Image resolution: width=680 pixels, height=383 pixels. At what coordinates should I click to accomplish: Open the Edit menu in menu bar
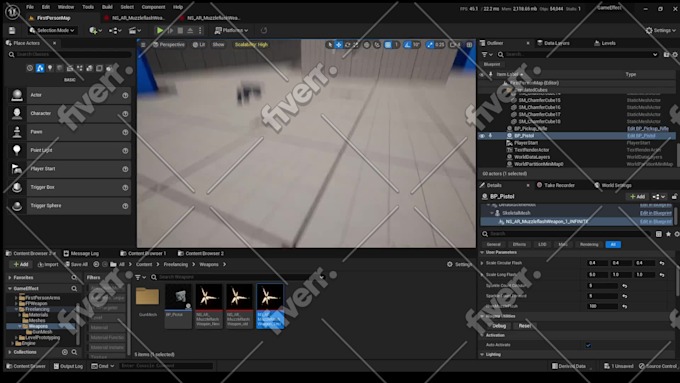tap(46, 7)
